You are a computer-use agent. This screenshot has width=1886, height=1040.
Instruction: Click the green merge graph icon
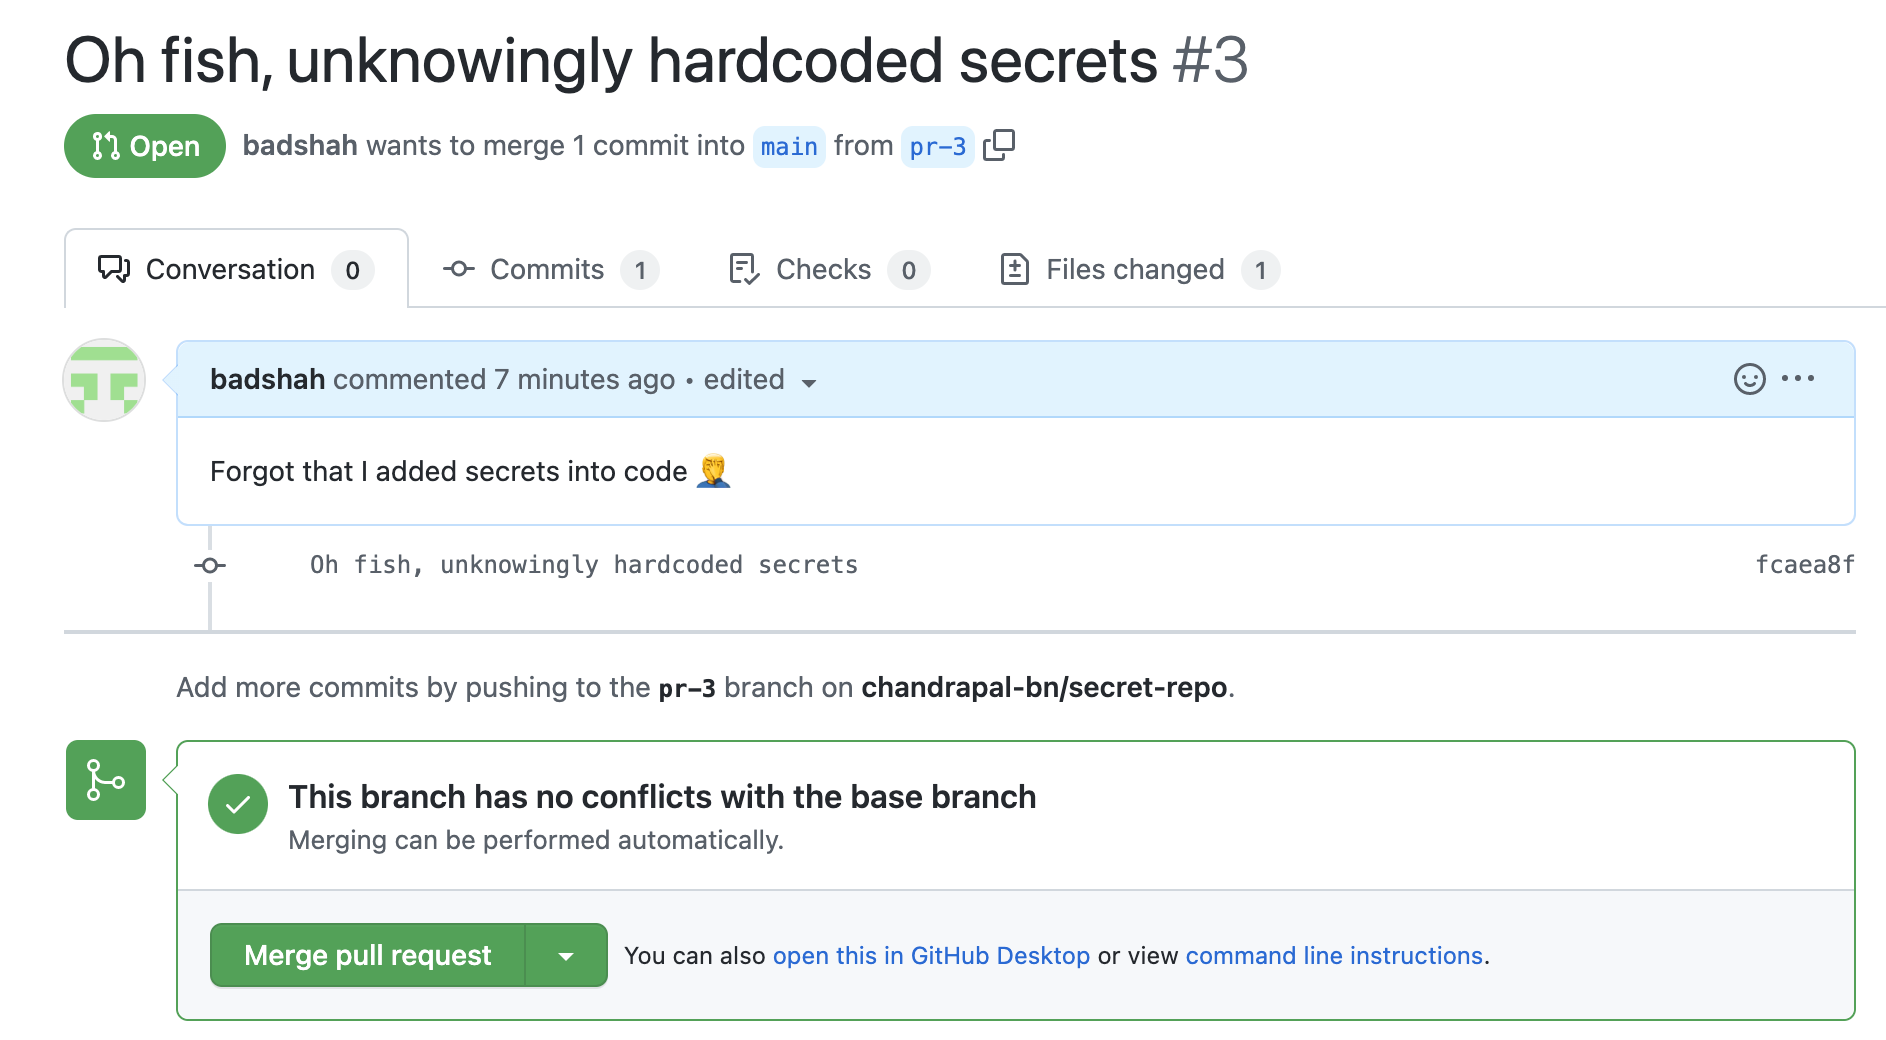[x=105, y=779]
